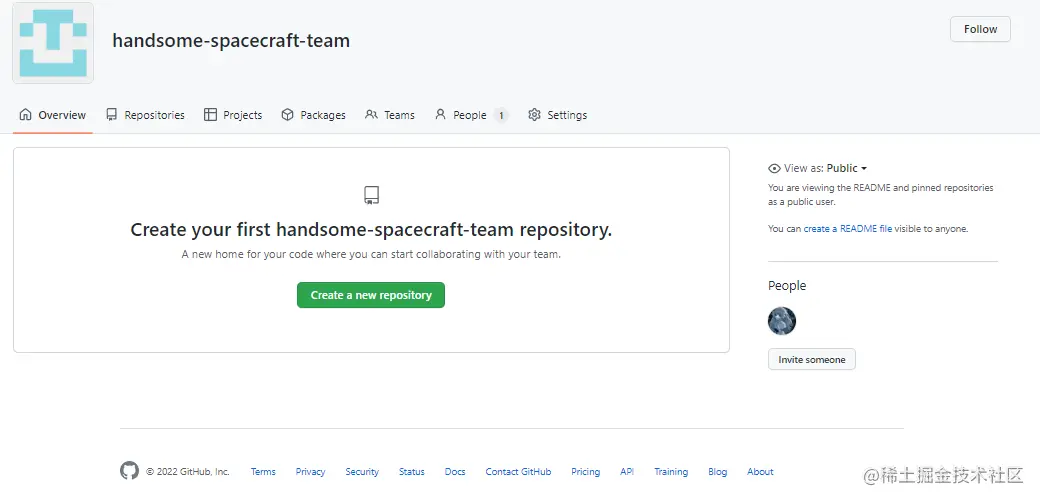View the People tab
This screenshot has height=502, width=1040.
tap(471, 115)
